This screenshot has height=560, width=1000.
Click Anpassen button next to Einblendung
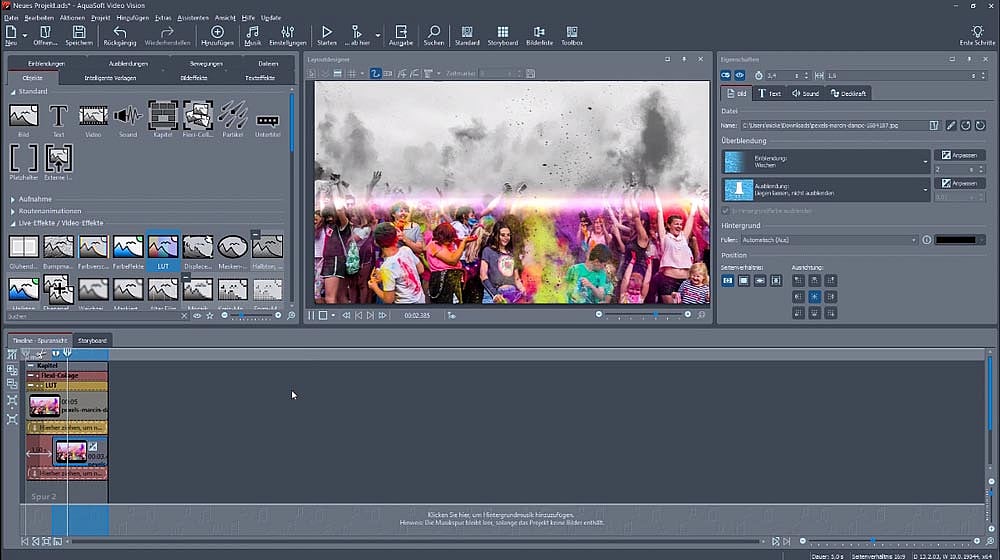959,155
